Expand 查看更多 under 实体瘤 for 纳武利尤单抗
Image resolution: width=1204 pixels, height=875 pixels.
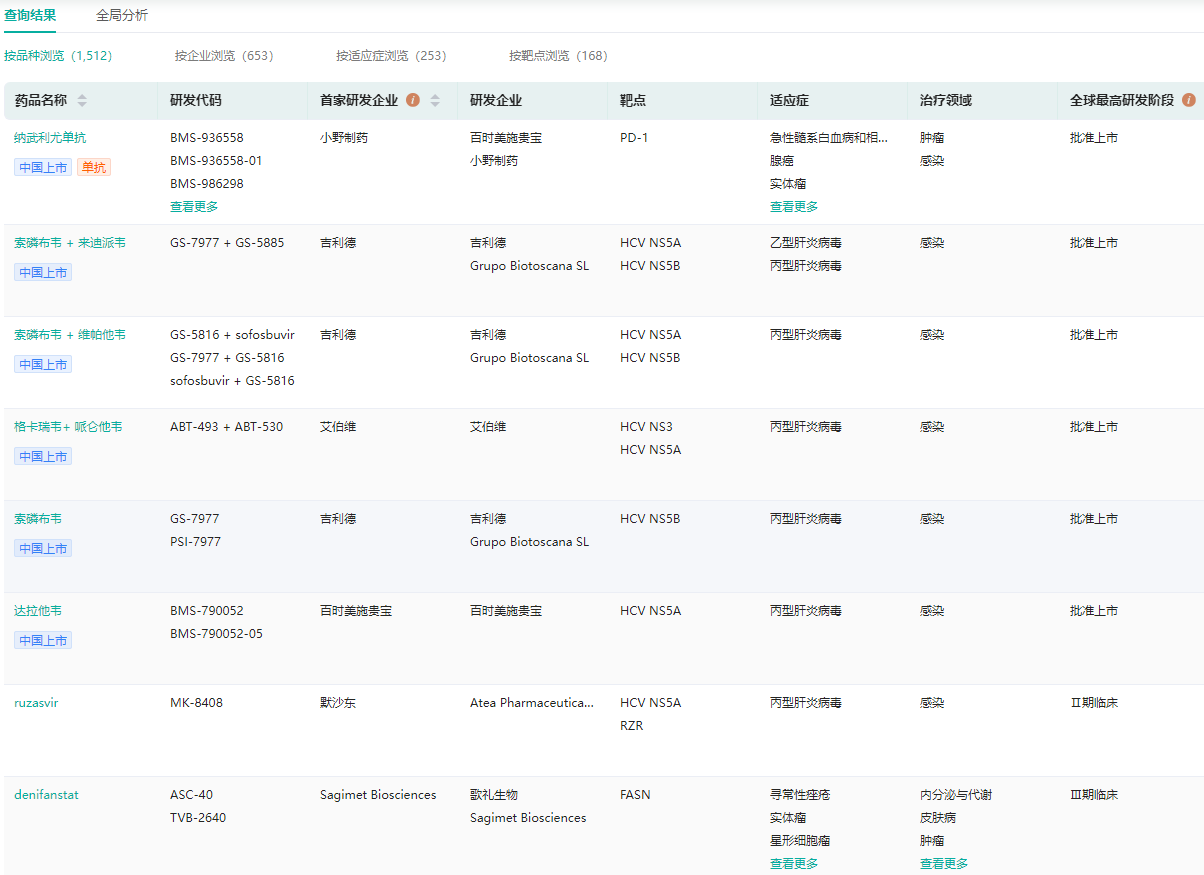pos(794,207)
